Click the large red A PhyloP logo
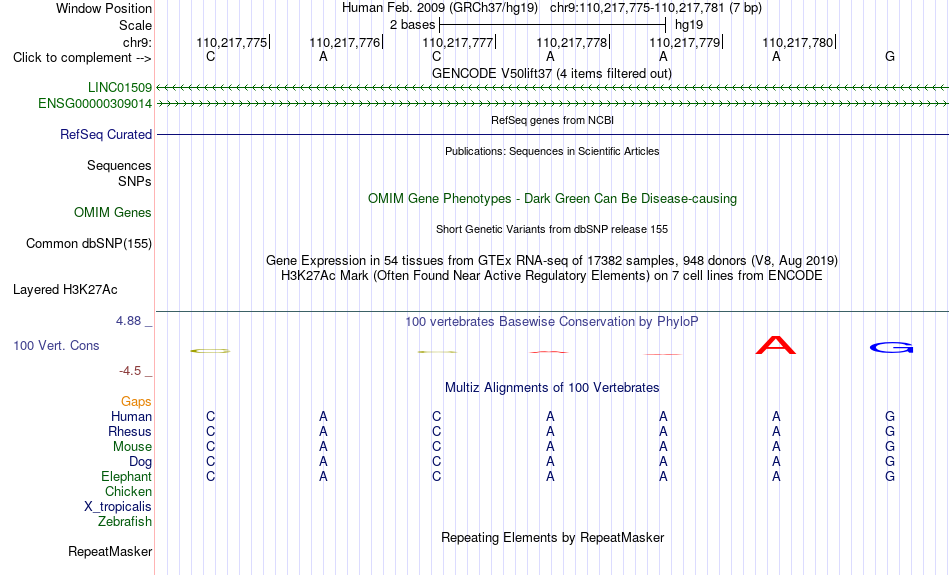950x575 pixels. pyautogui.click(x=776, y=345)
